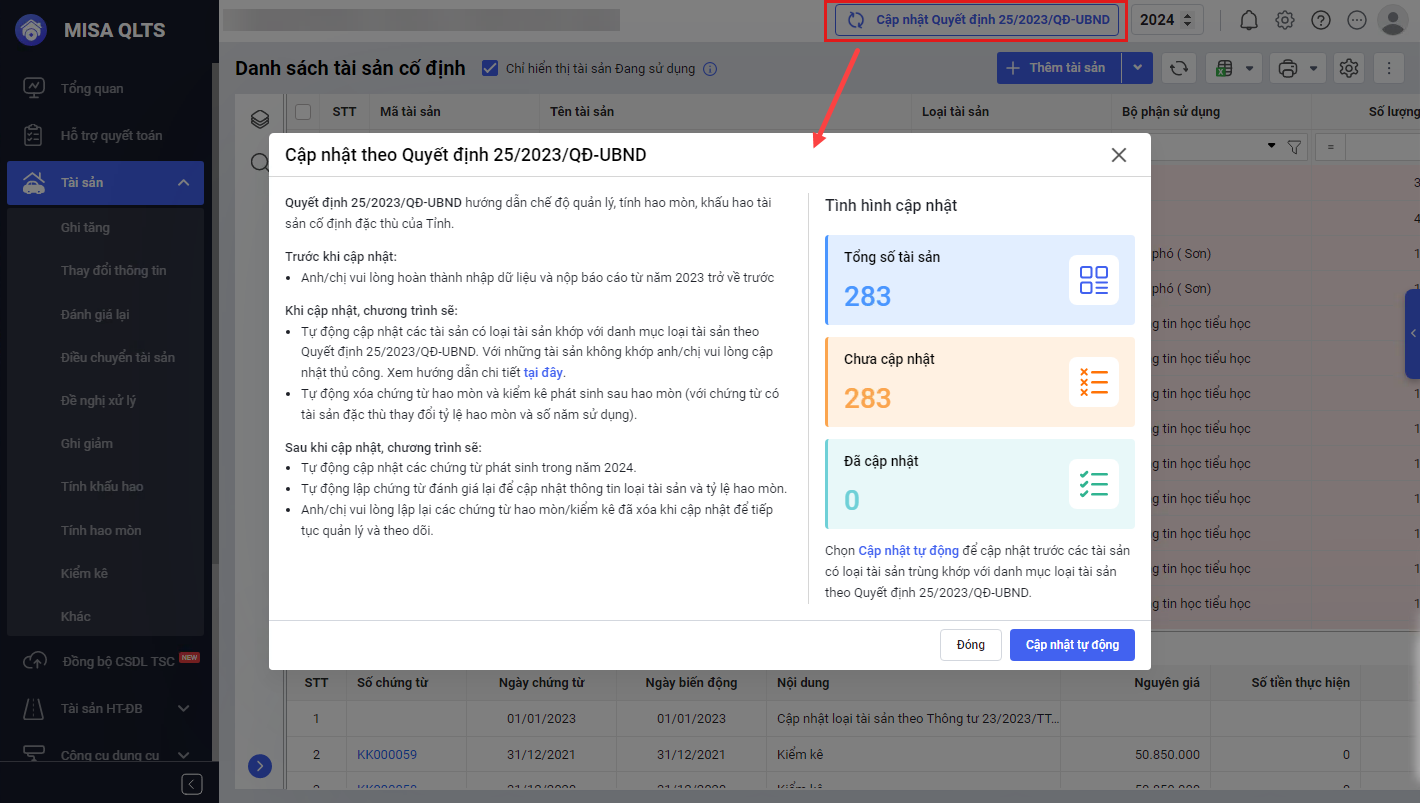Select Kiểm kê in the sidebar menu
This screenshot has height=803, width=1420.
[x=84, y=573]
